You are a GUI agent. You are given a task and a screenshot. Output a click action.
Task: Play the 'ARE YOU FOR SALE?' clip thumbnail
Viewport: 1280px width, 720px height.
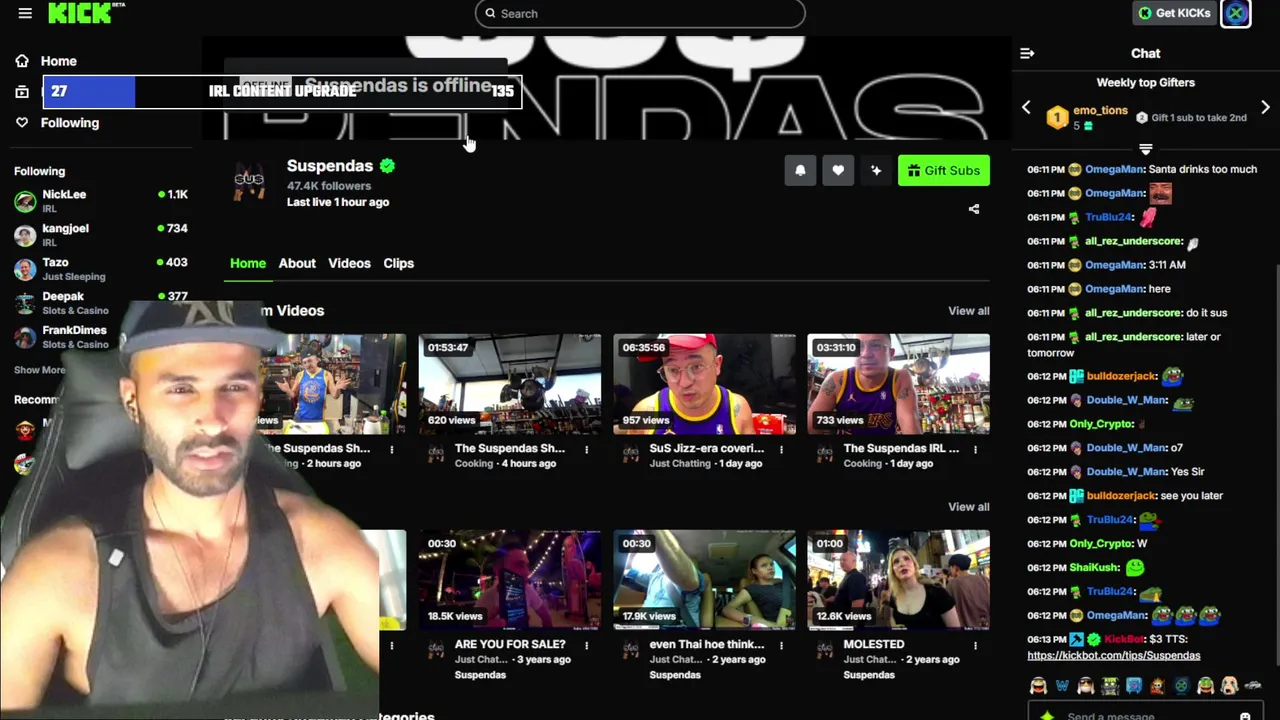click(x=510, y=580)
